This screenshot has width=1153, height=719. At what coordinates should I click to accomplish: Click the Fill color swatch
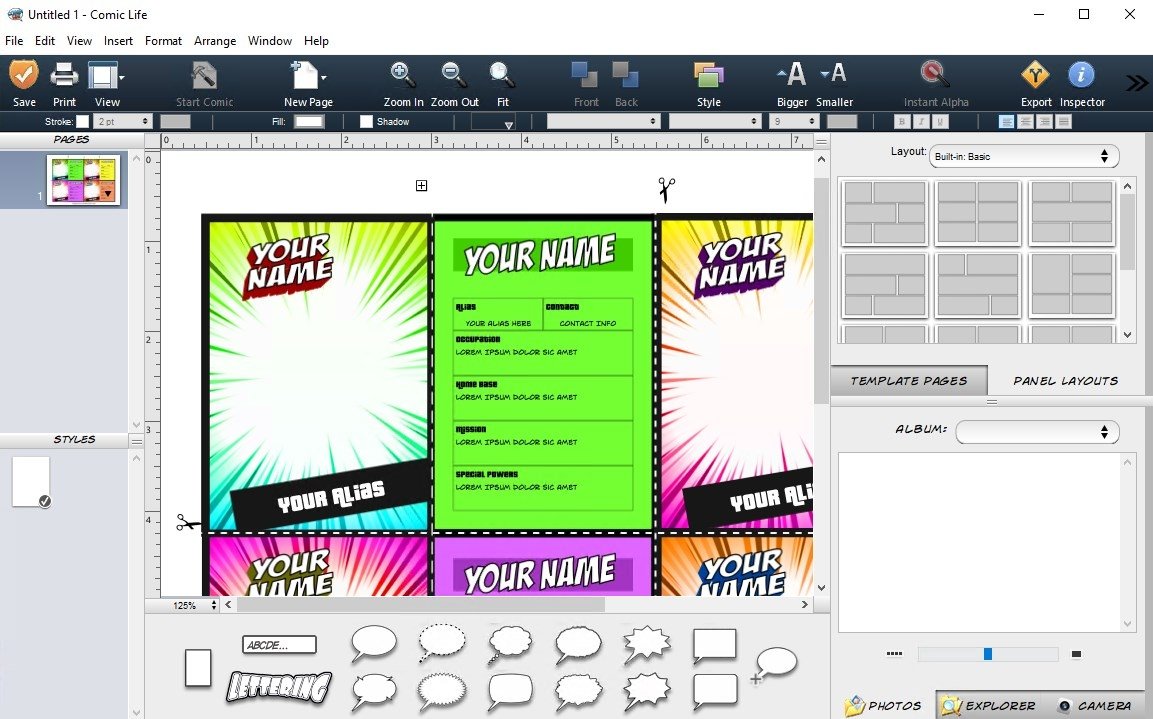click(x=309, y=121)
